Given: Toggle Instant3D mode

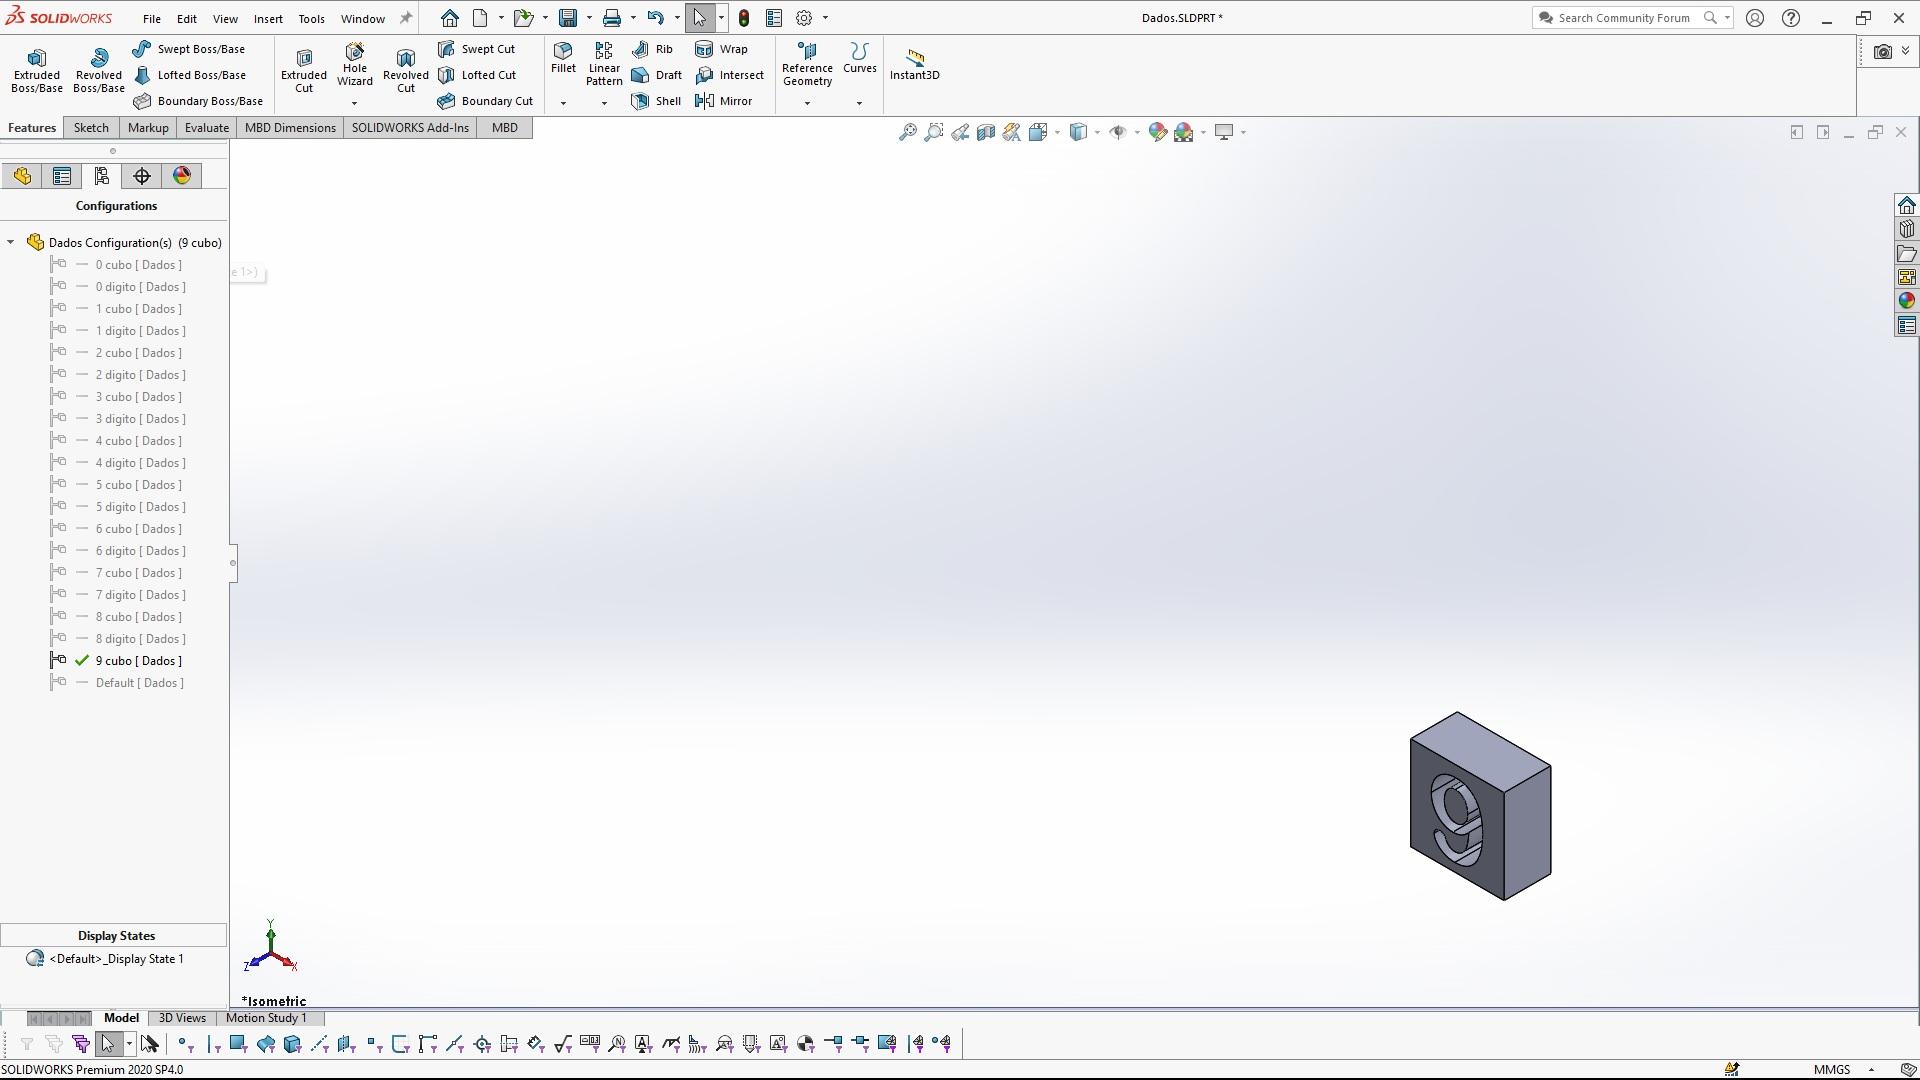Looking at the screenshot, I should coord(914,64).
